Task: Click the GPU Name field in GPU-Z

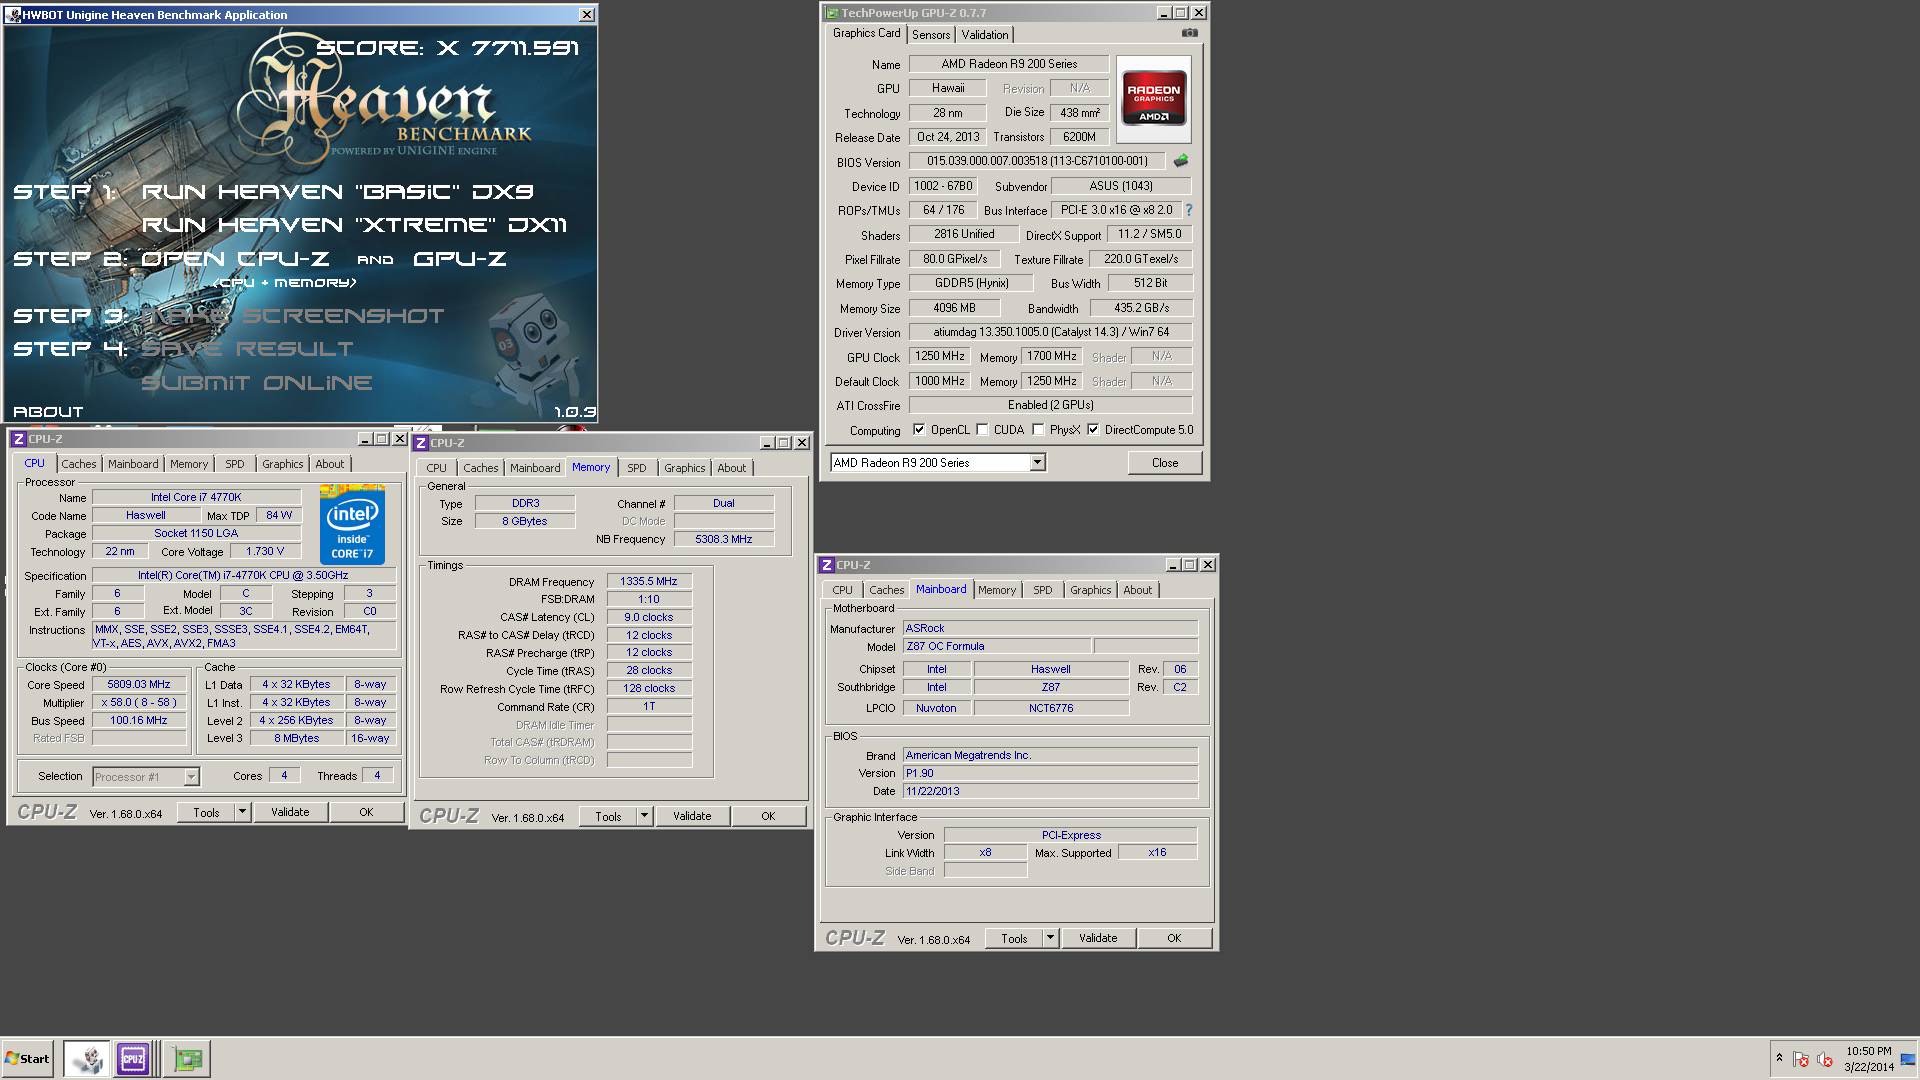Action: [1009, 64]
